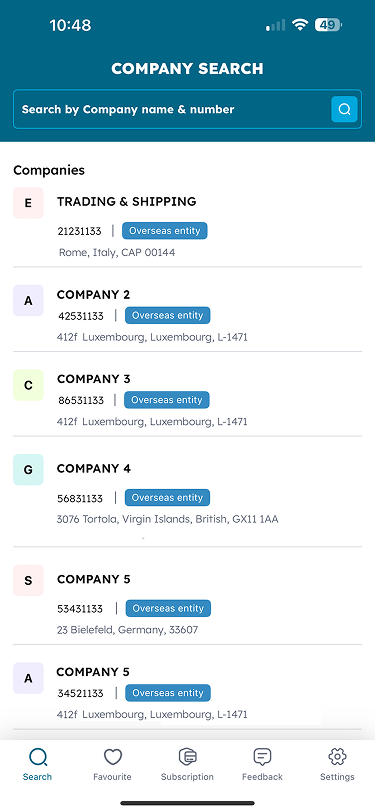
Task: Select the Search tab in the bottom bar
Action: (37, 764)
